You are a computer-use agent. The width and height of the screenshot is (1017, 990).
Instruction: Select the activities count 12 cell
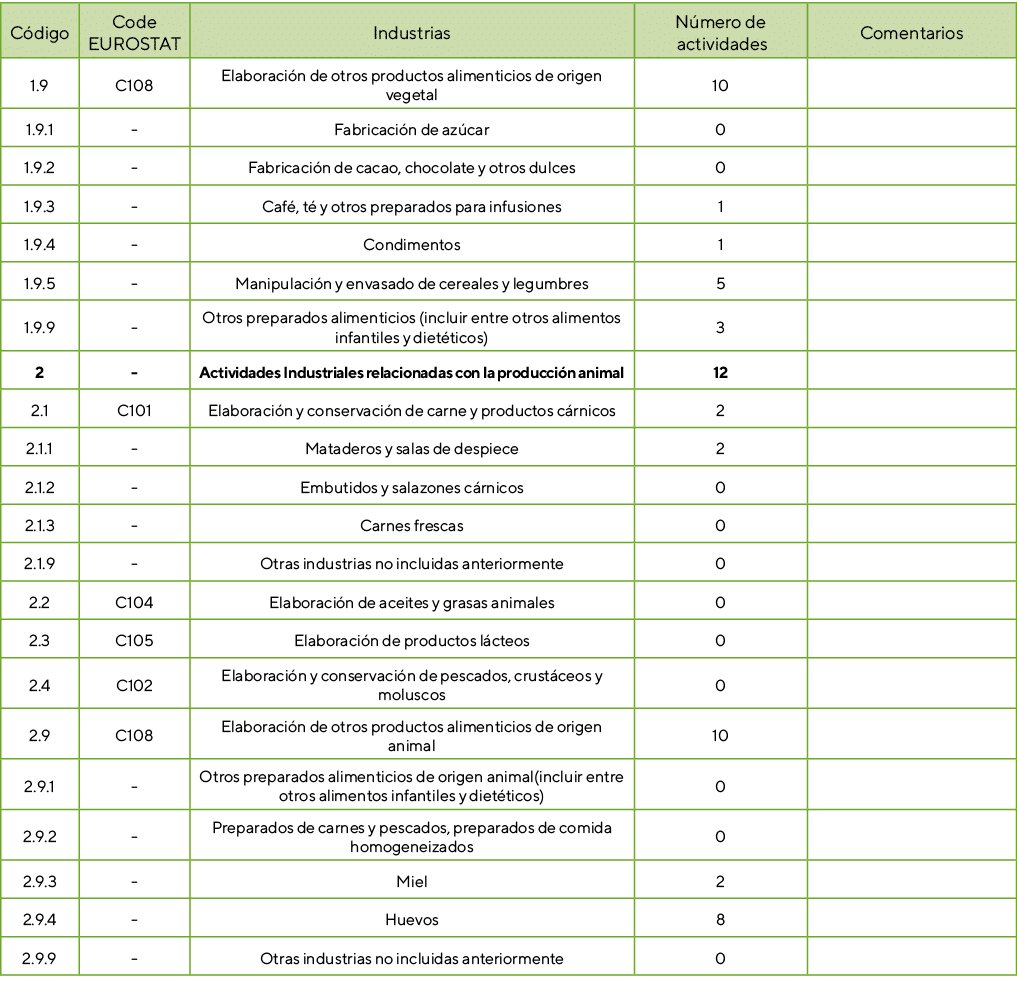coord(719,373)
